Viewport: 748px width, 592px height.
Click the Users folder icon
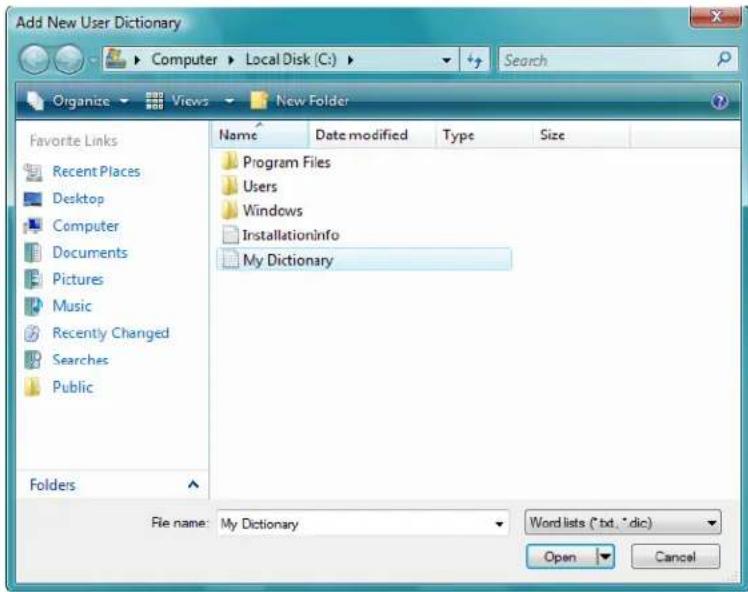(229, 186)
